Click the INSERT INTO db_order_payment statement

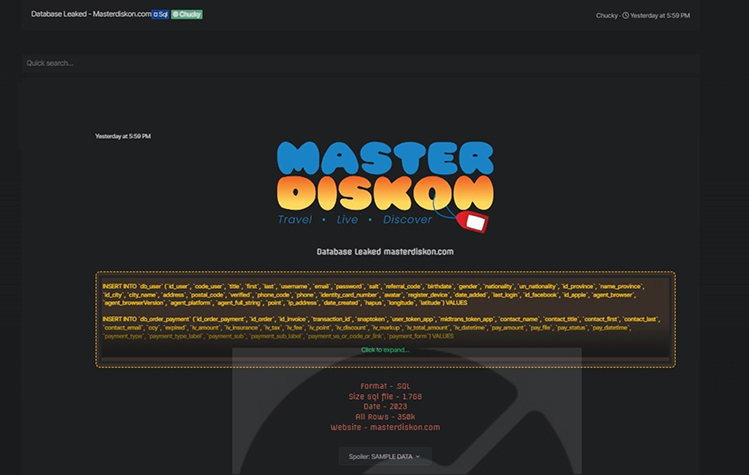381,327
